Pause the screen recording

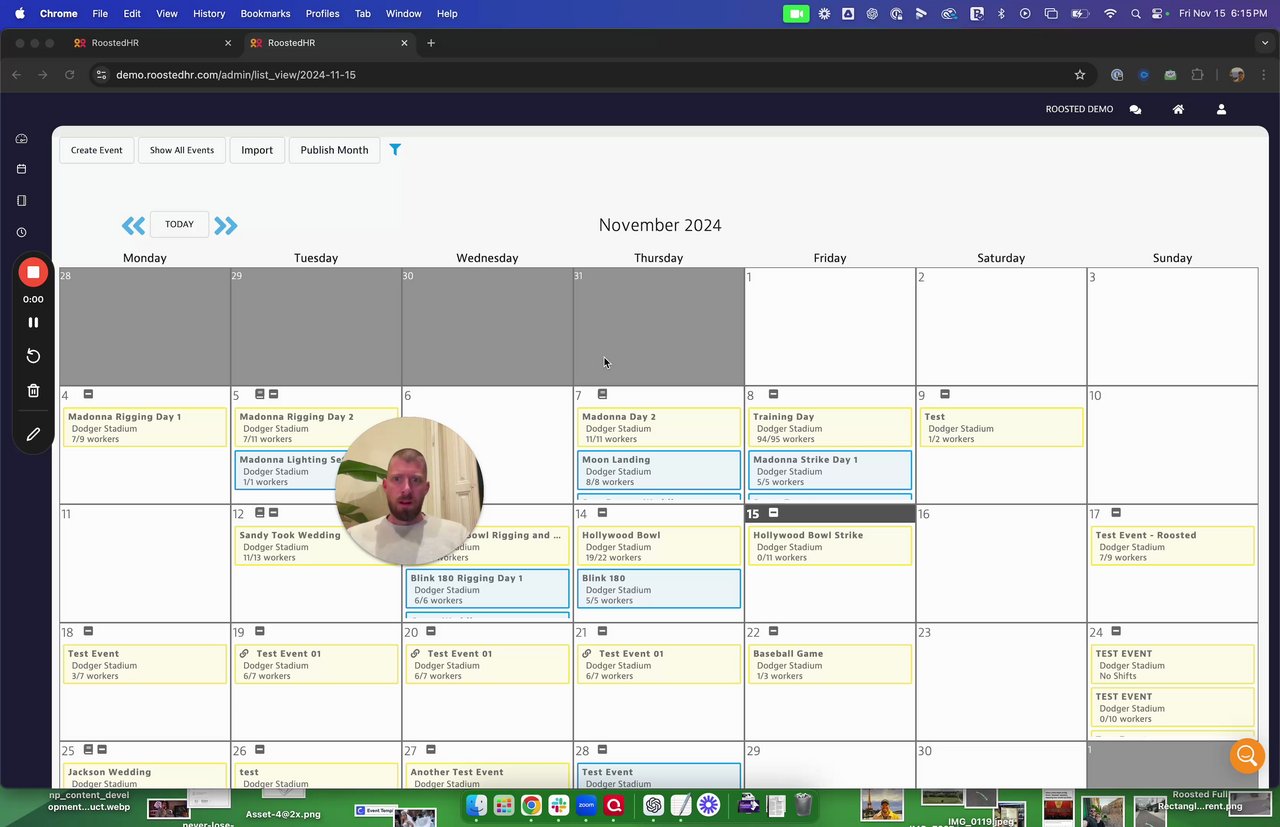[x=33, y=322]
